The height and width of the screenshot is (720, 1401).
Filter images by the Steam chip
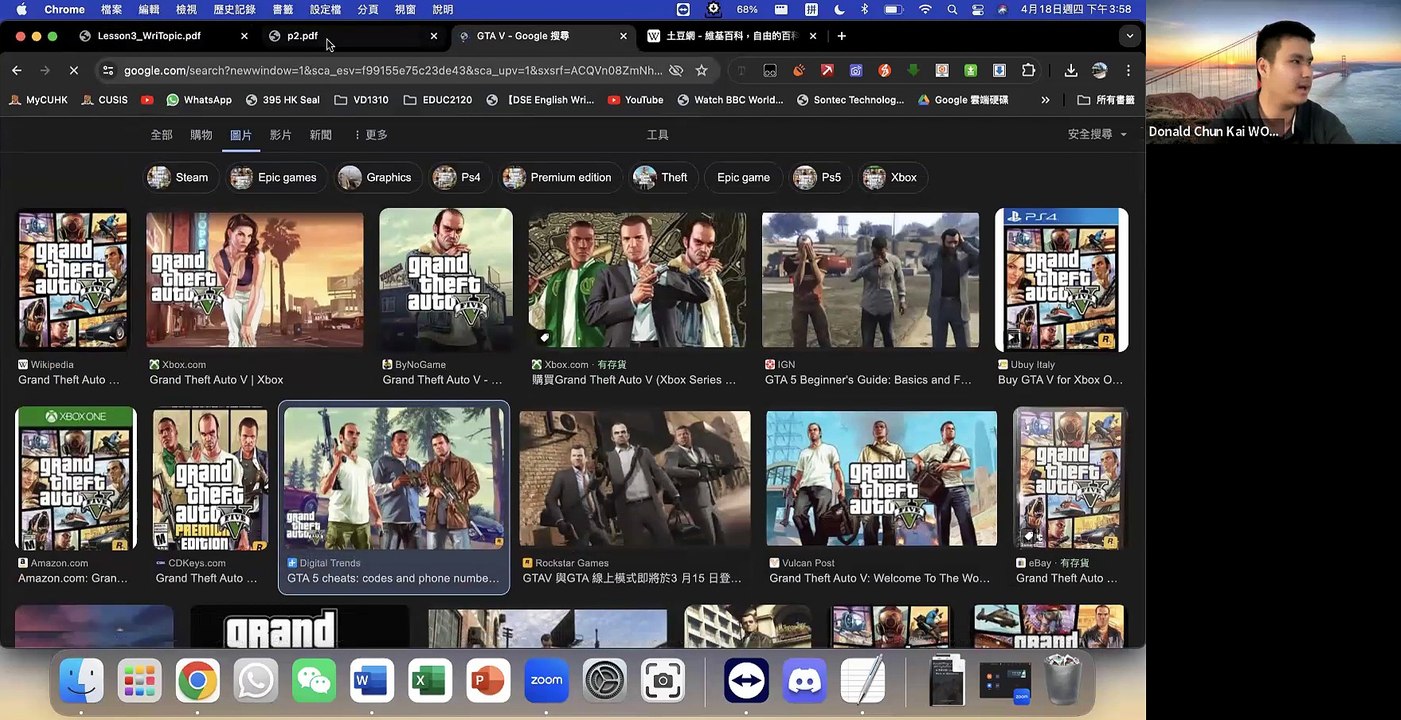pos(181,178)
